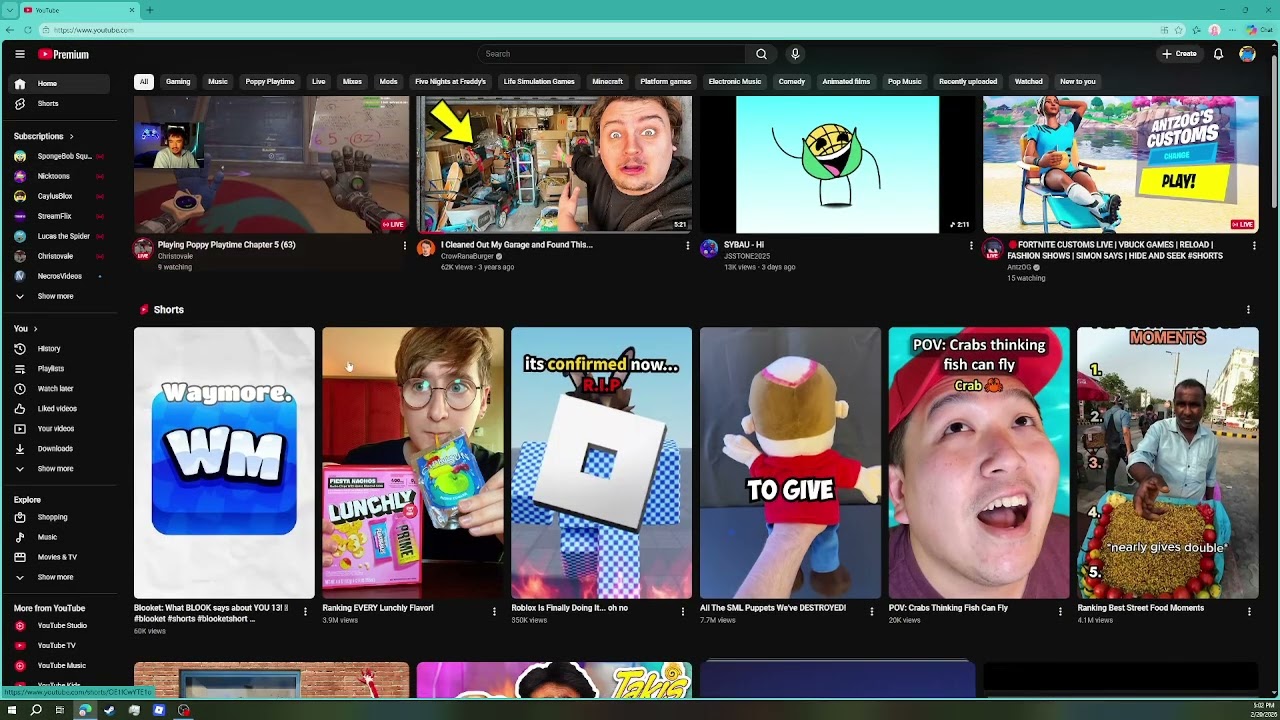Open options for Shorts shelf
Image resolution: width=1280 pixels, height=720 pixels.
tap(1248, 310)
